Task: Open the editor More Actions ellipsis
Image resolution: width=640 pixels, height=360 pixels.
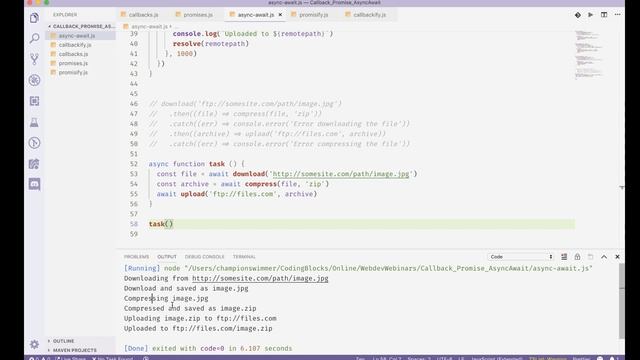Action: 617,15
